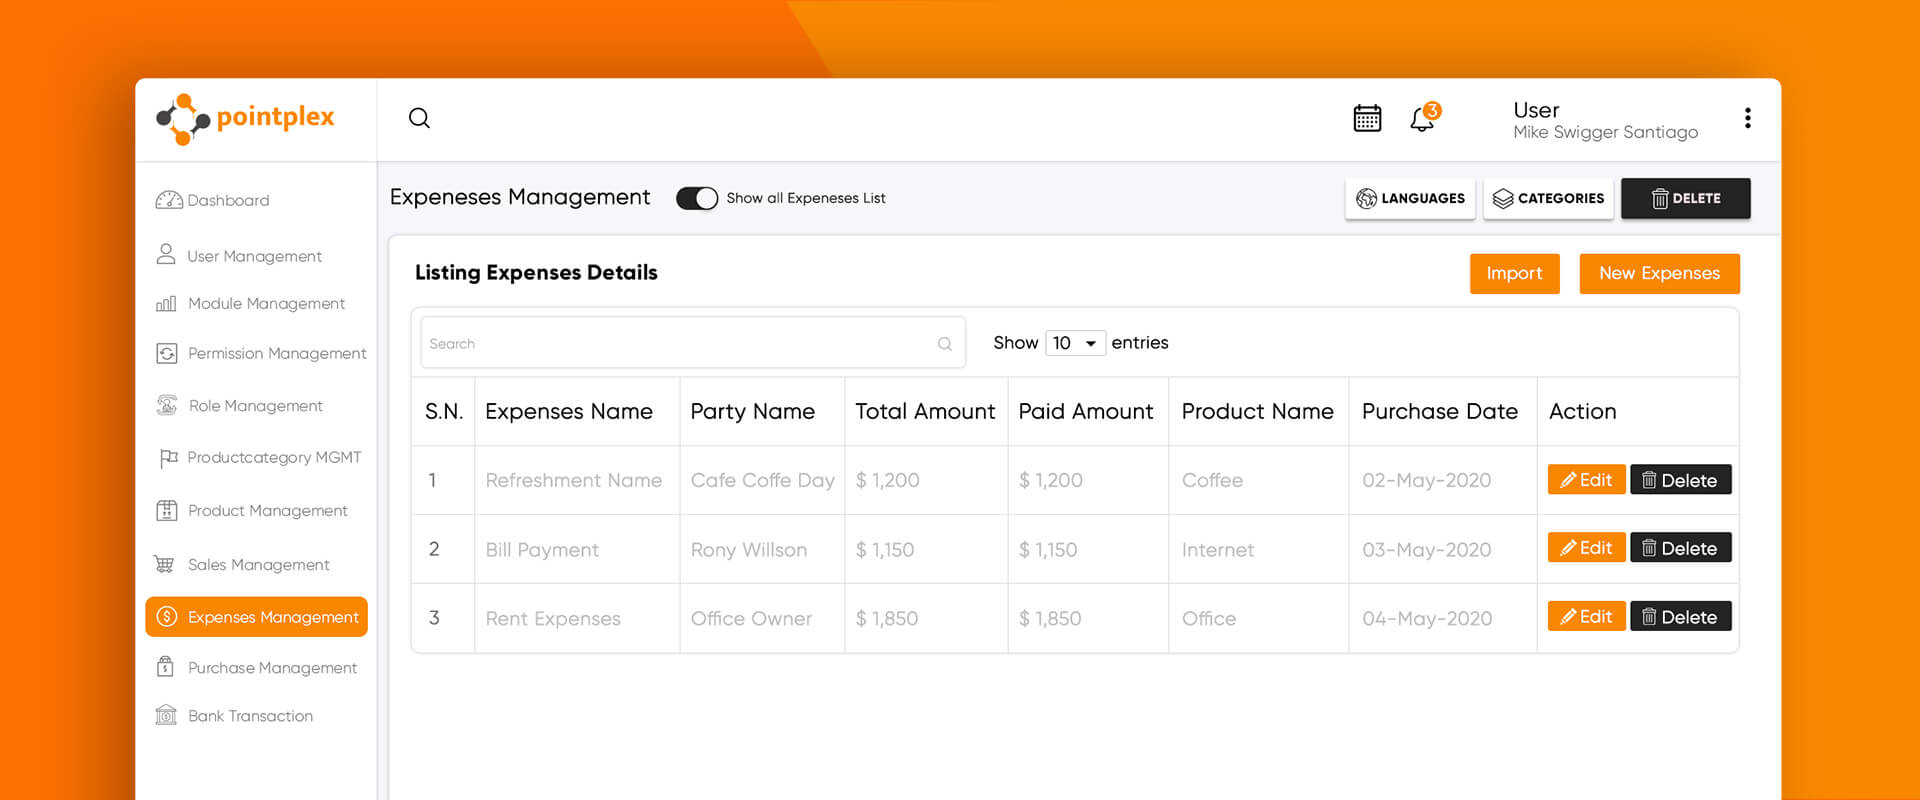
Task: Click the Module Management bar chart icon
Action: click(x=166, y=303)
